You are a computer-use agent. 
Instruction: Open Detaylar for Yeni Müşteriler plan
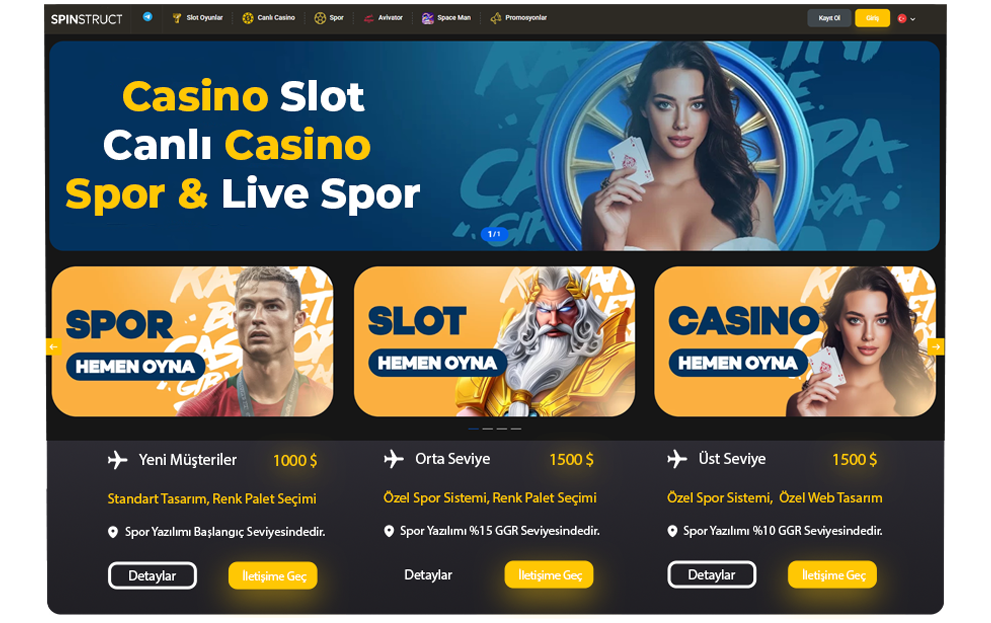click(x=152, y=576)
